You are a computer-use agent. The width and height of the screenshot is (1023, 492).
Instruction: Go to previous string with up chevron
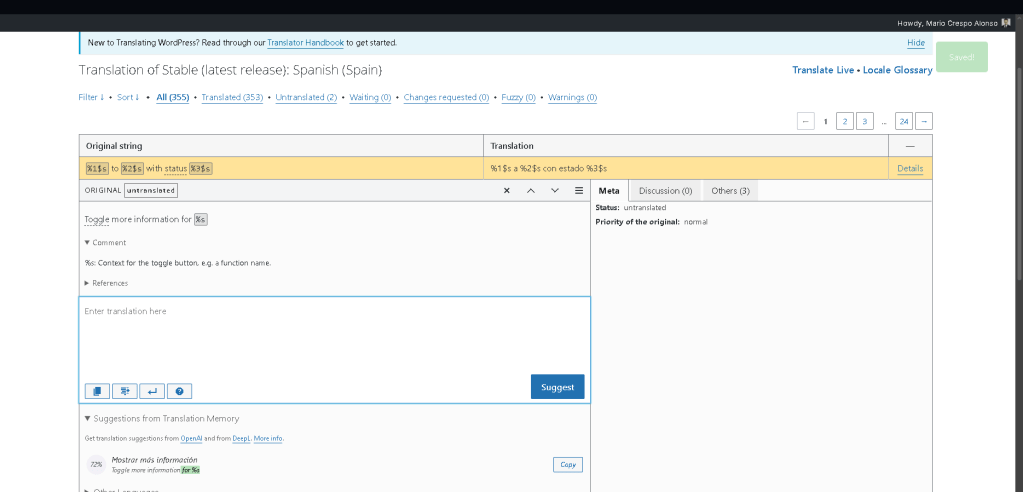pyautogui.click(x=530, y=190)
